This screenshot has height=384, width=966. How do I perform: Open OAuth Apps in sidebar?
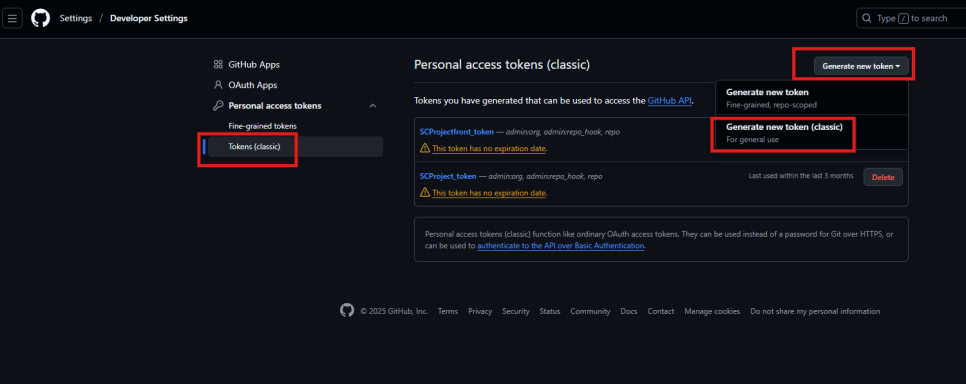pos(253,85)
